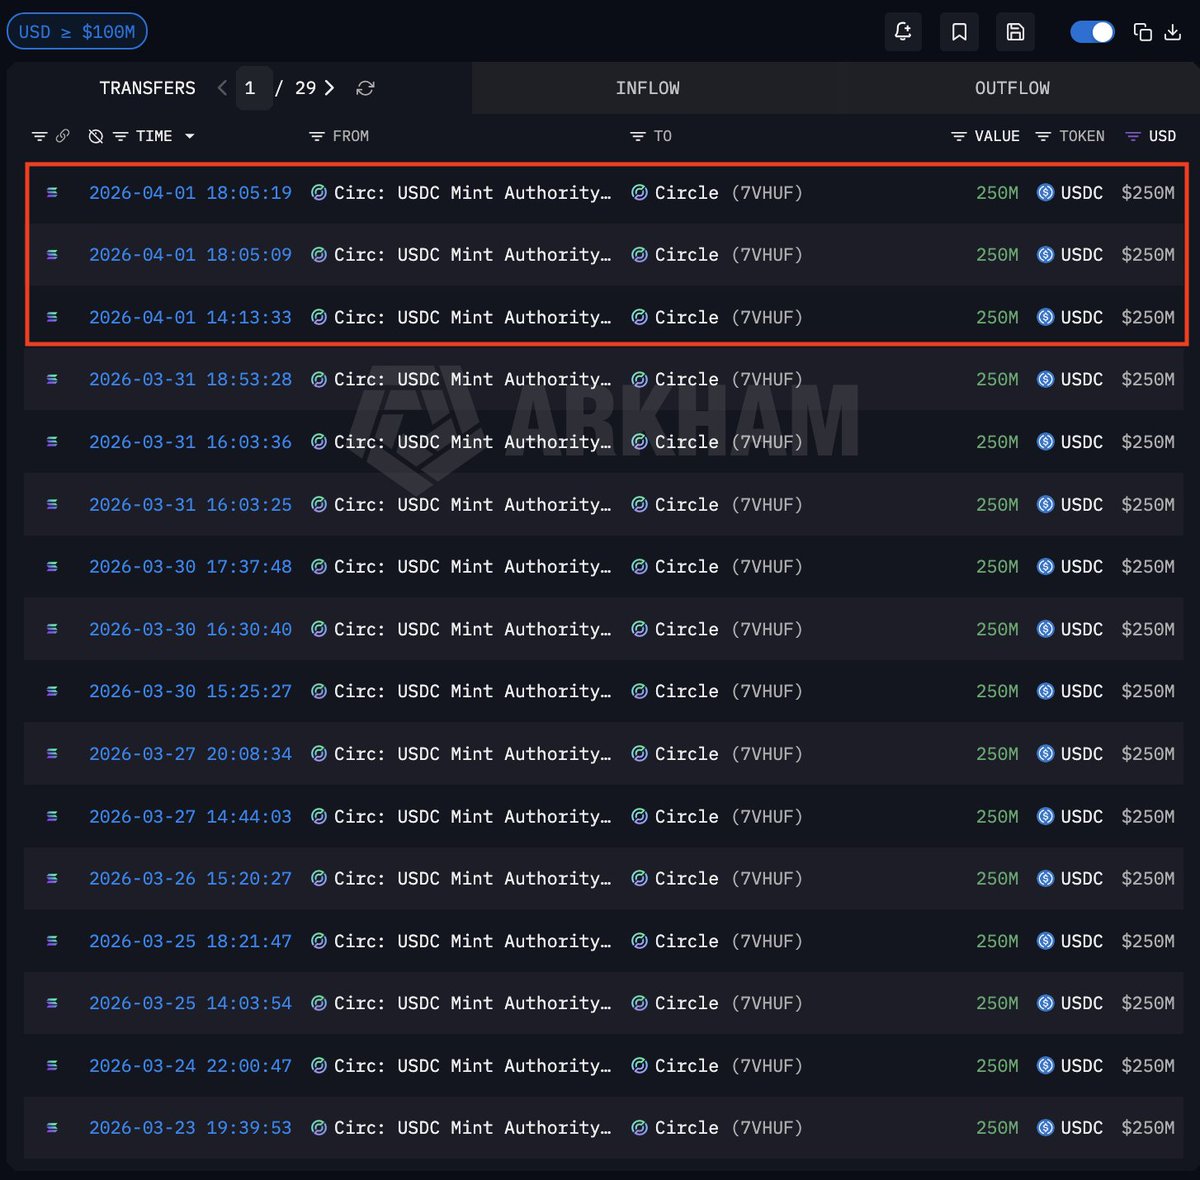Click the Circle logo before the sender in the 2026-03-25 18:21:47 row
The image size is (1200, 1180).
(x=319, y=941)
